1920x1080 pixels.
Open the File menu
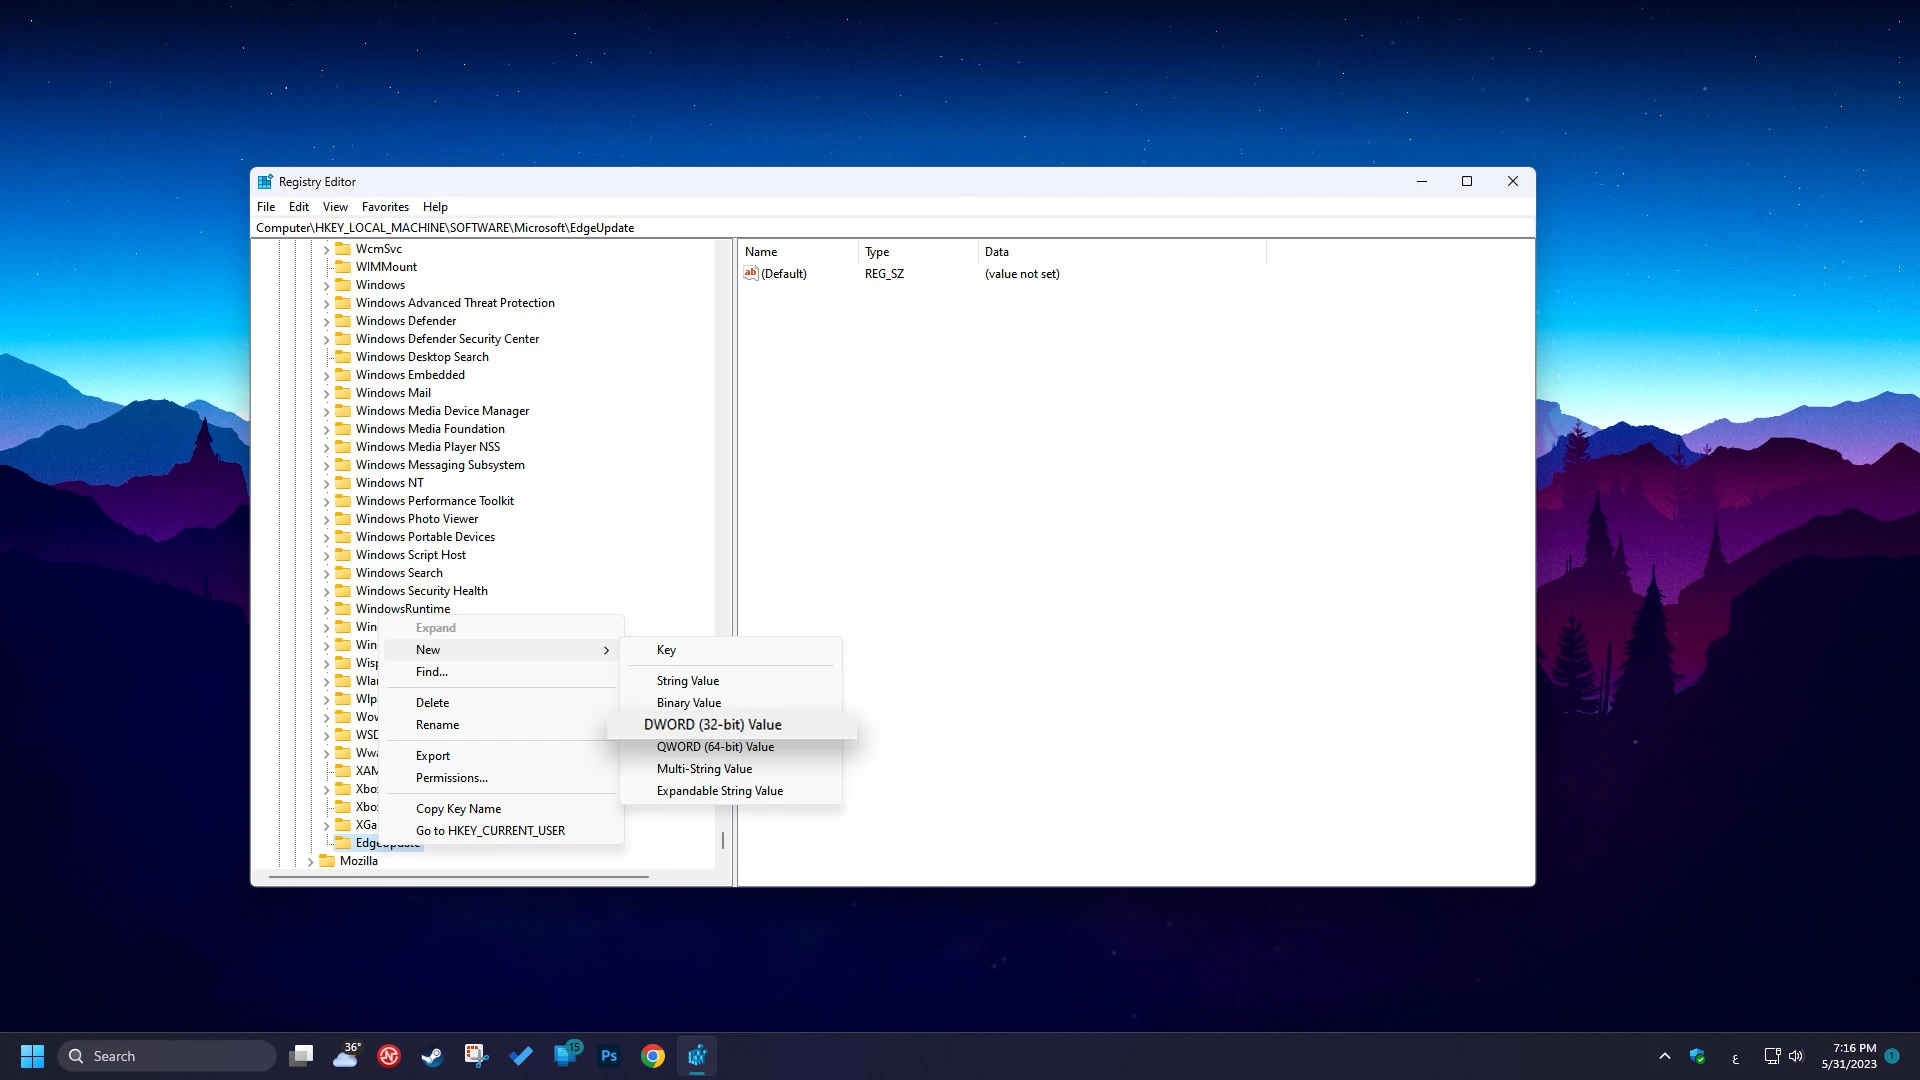(x=266, y=207)
